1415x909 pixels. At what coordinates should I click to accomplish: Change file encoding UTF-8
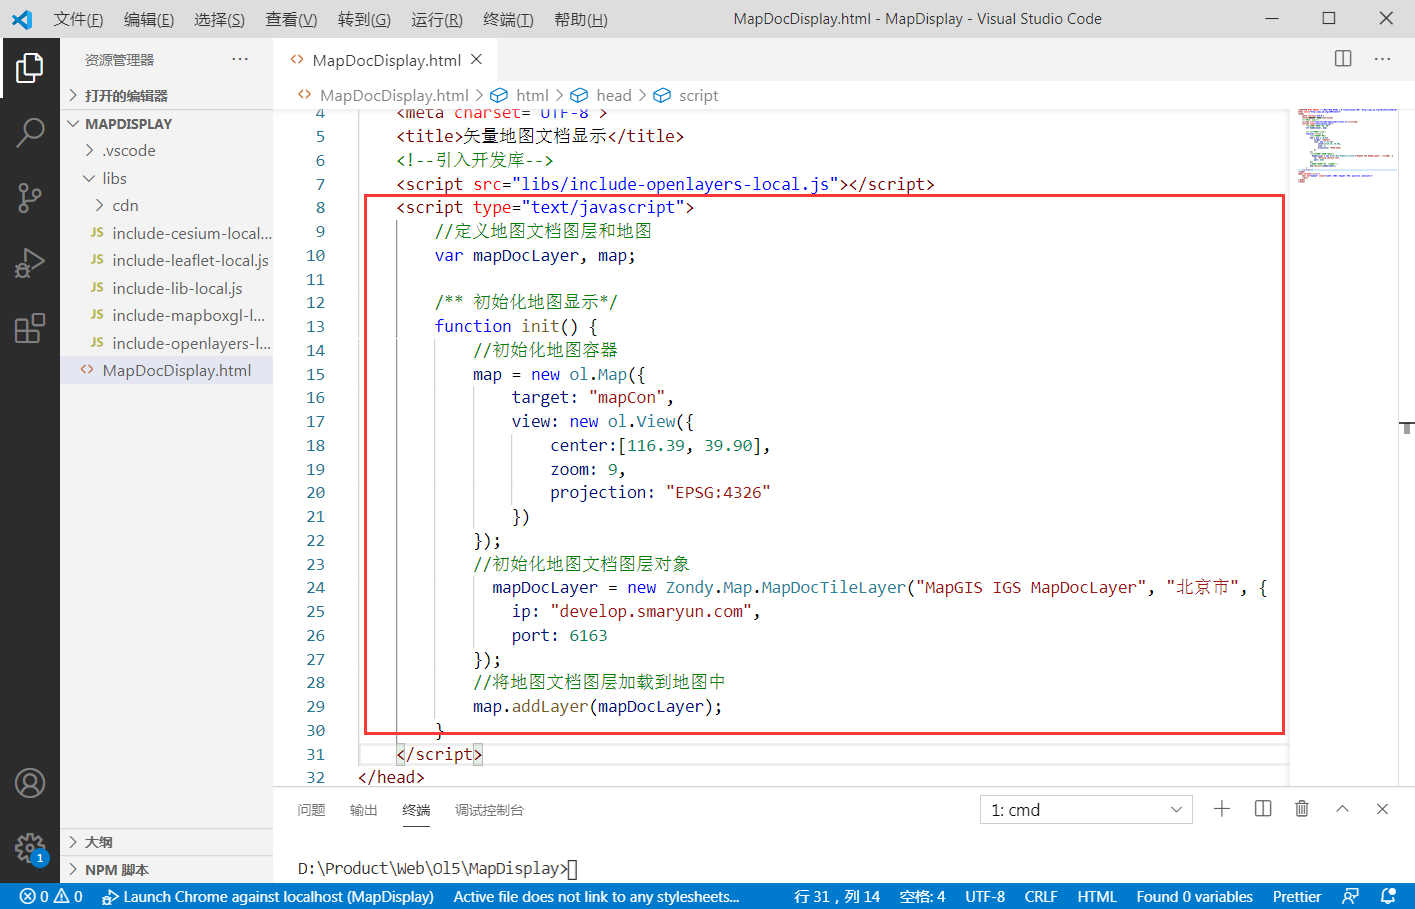pyautogui.click(x=985, y=897)
